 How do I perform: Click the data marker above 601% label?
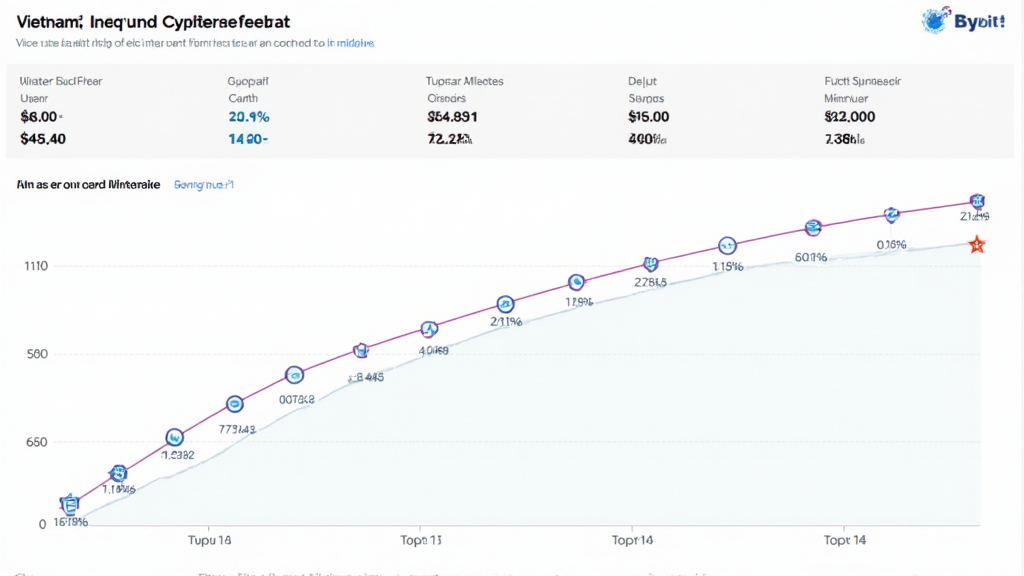(812, 228)
